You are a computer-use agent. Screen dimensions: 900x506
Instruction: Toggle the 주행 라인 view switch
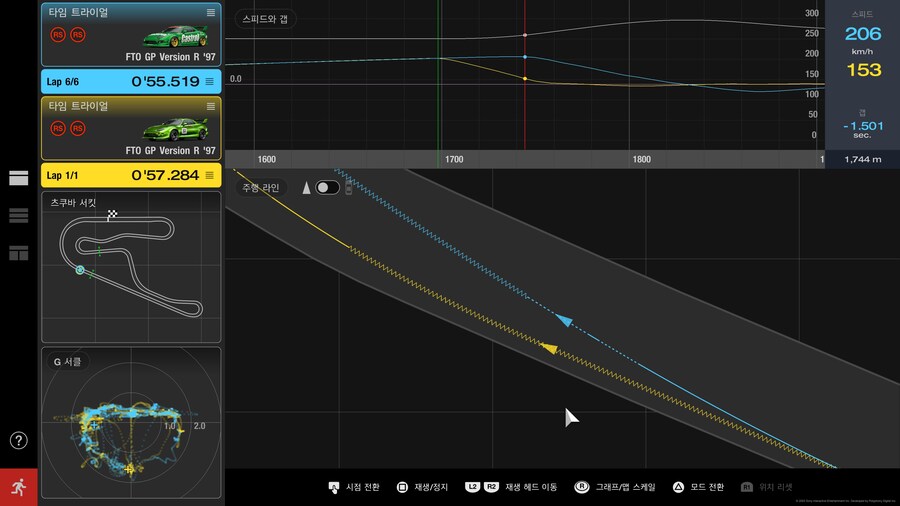click(327, 188)
